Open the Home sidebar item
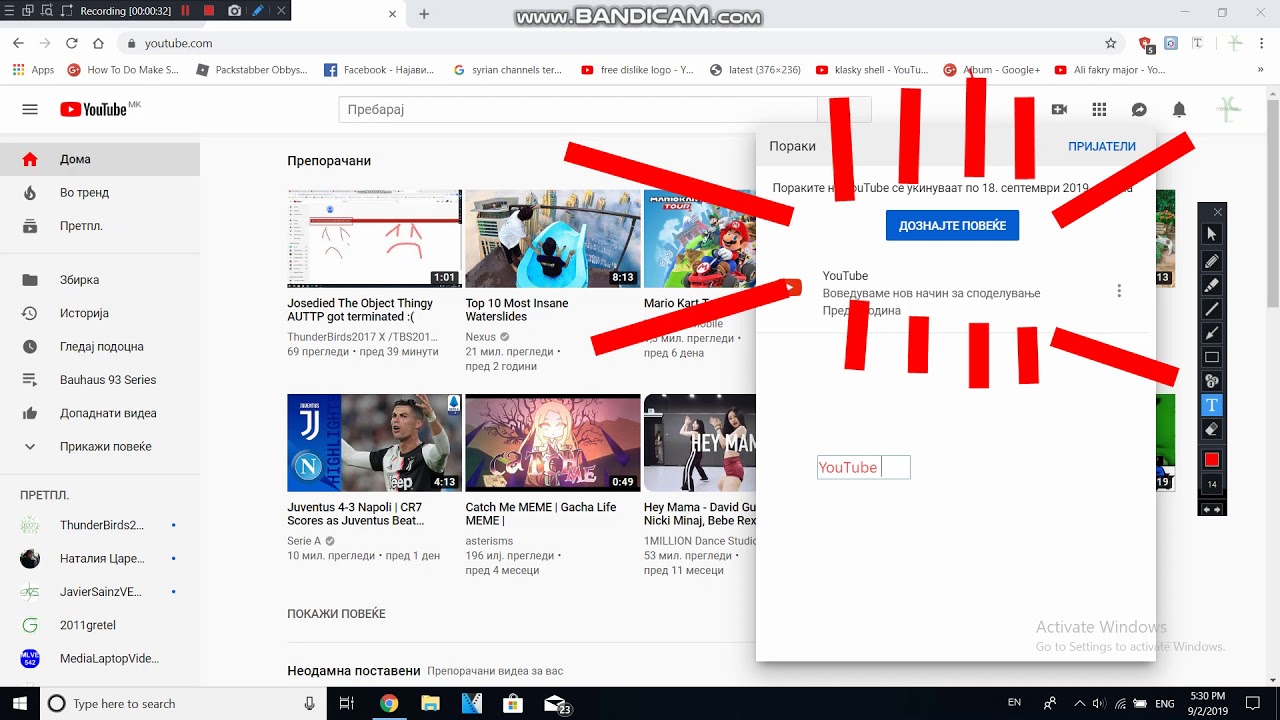 [x=100, y=159]
